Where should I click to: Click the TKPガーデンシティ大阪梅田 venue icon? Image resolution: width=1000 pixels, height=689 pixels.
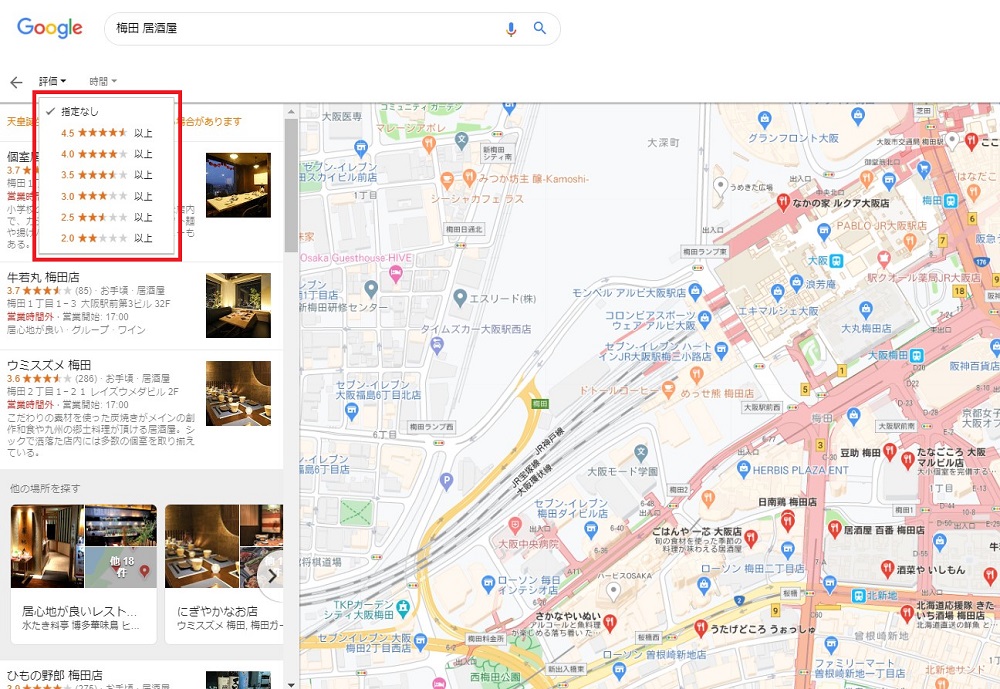pos(402,609)
